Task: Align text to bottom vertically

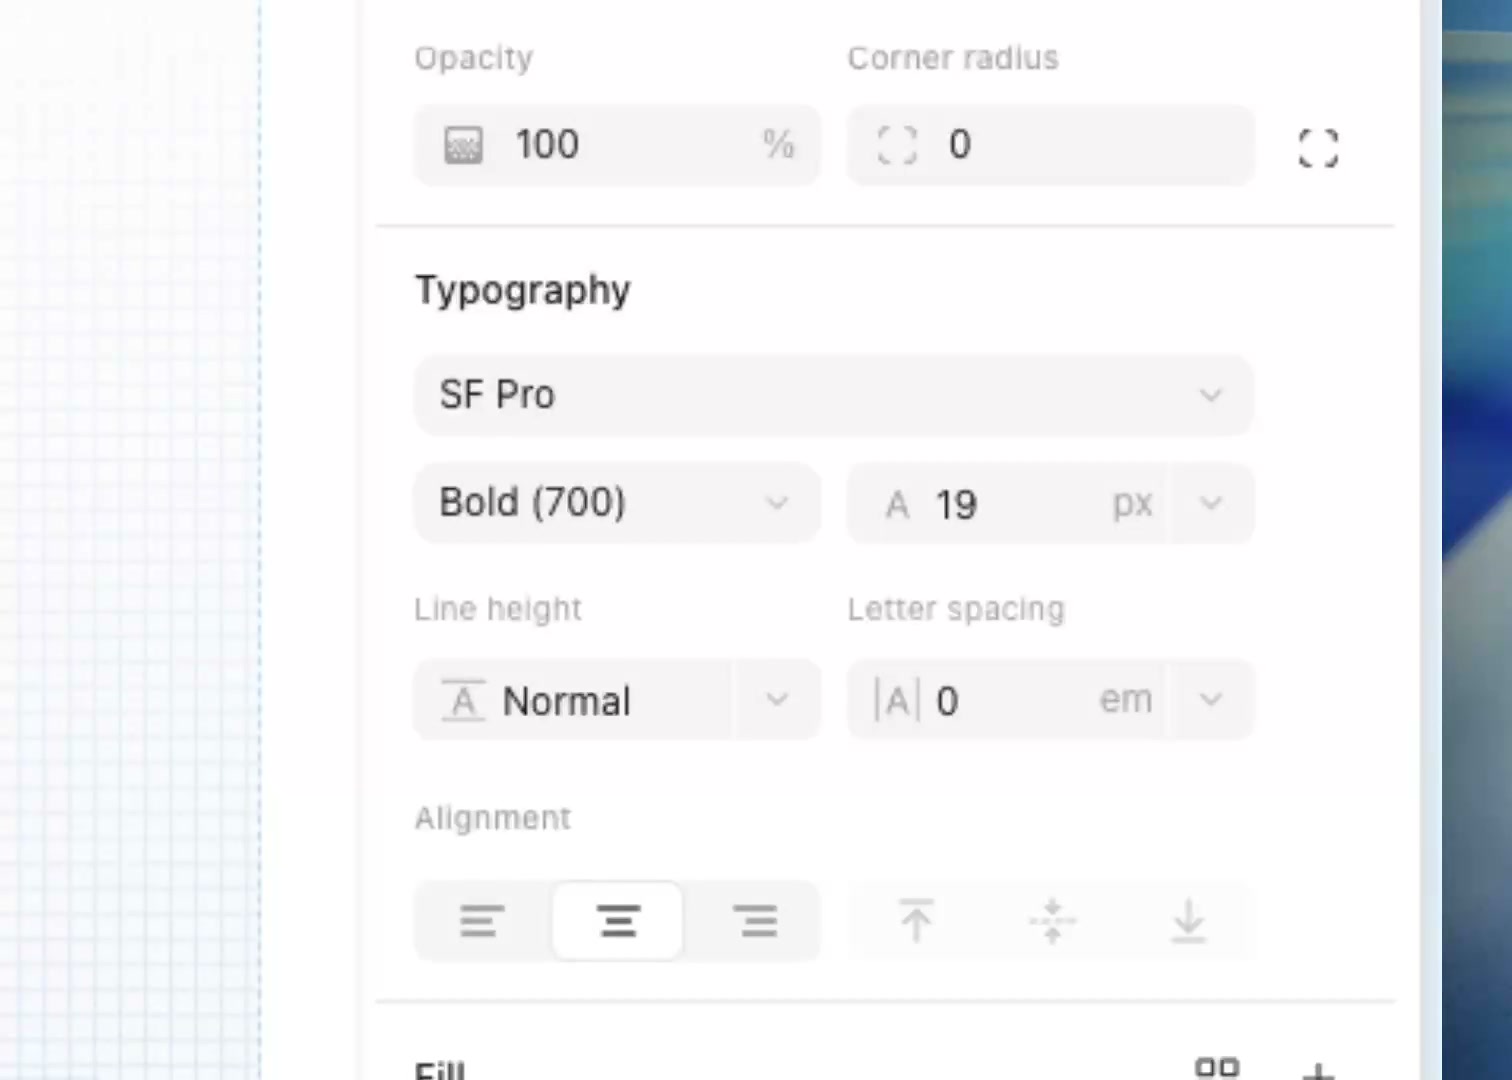Action: [1188, 920]
